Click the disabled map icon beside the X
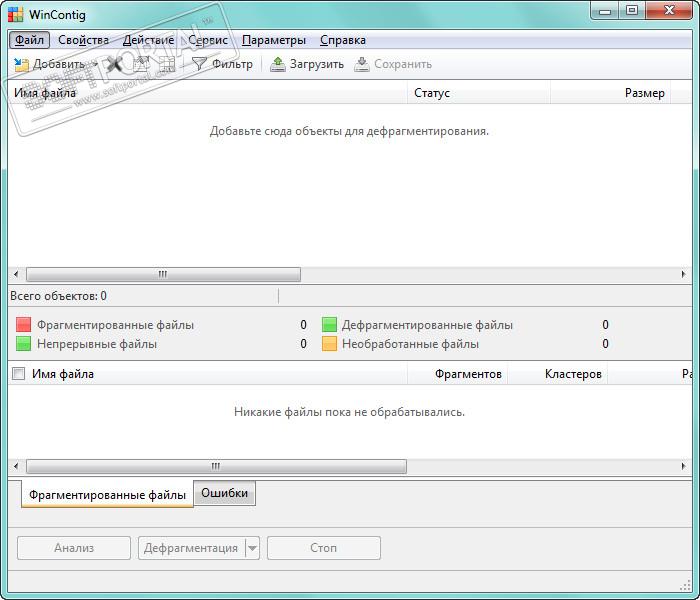The height and width of the screenshot is (600, 700). (141, 64)
